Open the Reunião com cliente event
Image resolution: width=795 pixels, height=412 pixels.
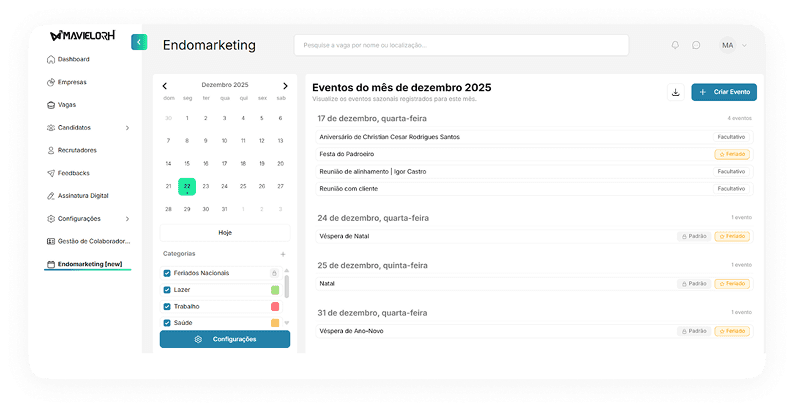[x=534, y=189]
